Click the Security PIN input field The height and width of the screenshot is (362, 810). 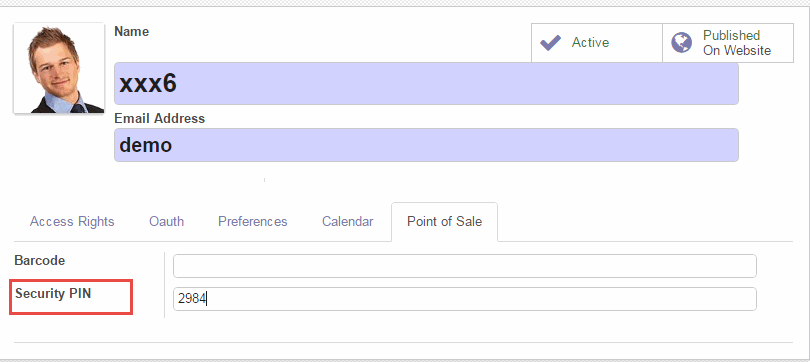pyautogui.click(x=465, y=299)
